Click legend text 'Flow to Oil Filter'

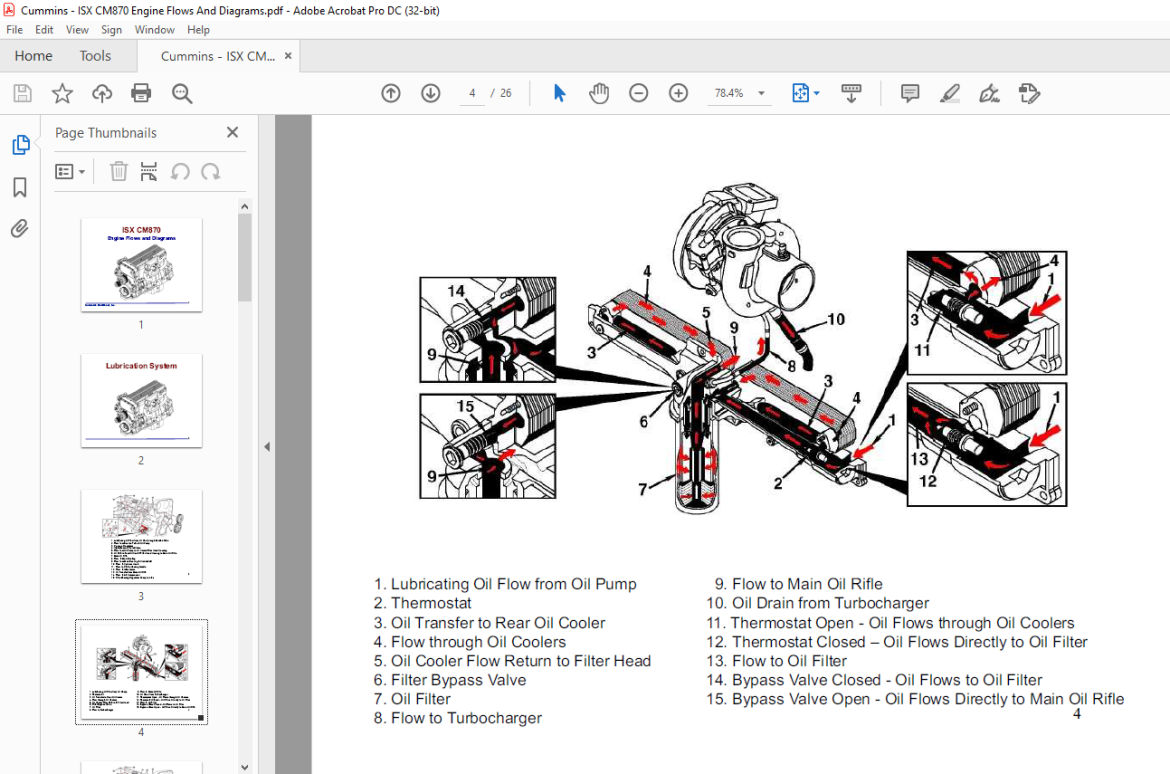789,661
